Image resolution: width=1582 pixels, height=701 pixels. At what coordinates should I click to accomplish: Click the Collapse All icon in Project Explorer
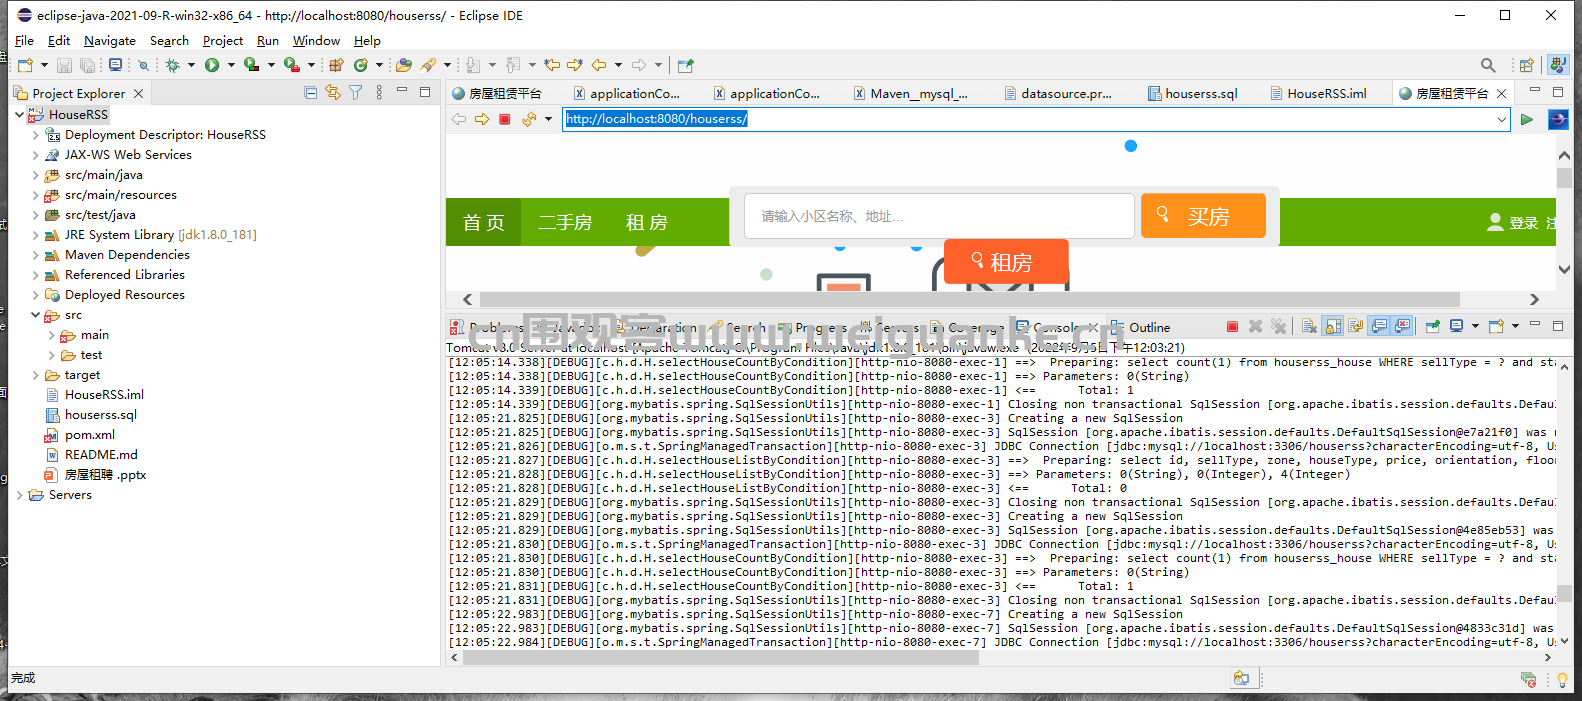310,93
